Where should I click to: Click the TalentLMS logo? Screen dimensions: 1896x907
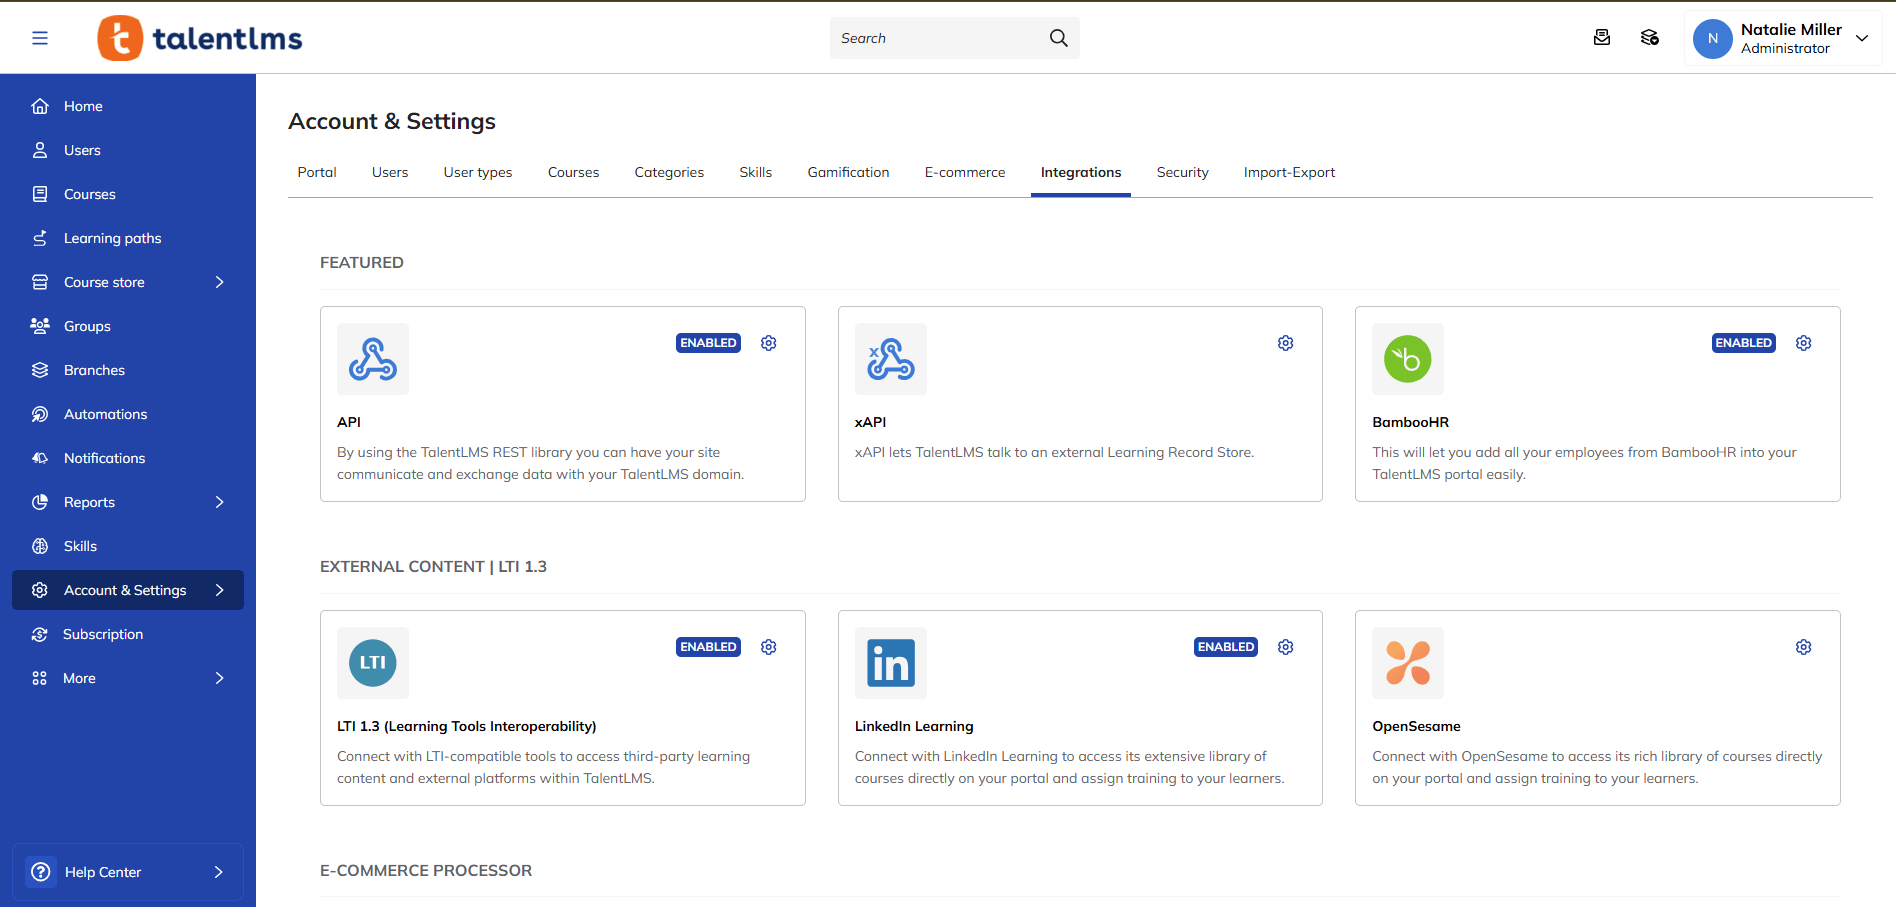tap(199, 37)
